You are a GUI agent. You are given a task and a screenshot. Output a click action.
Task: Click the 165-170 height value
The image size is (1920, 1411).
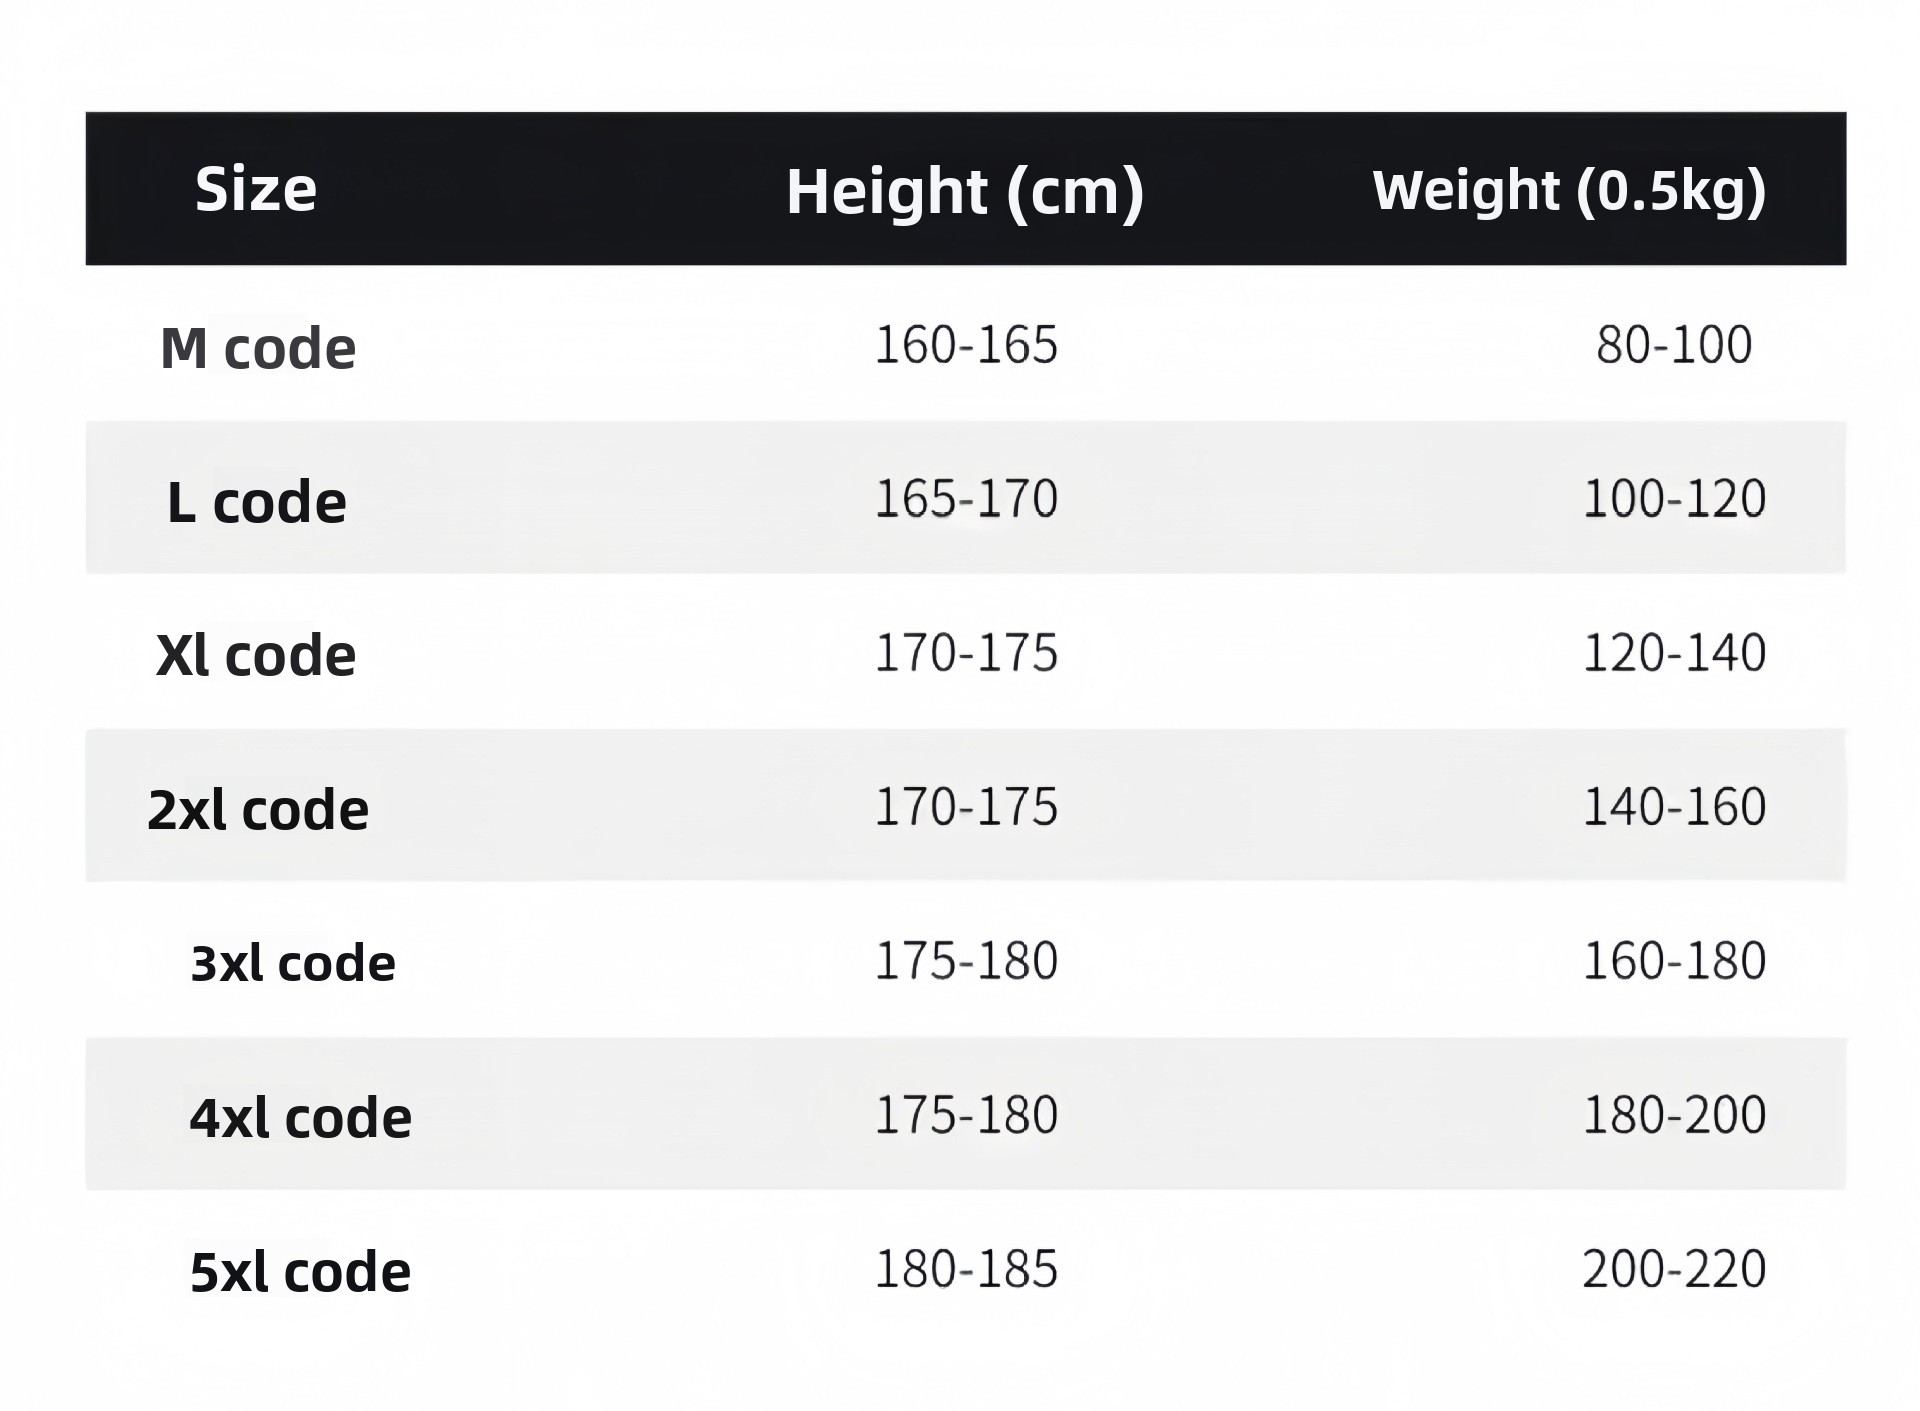click(x=966, y=499)
